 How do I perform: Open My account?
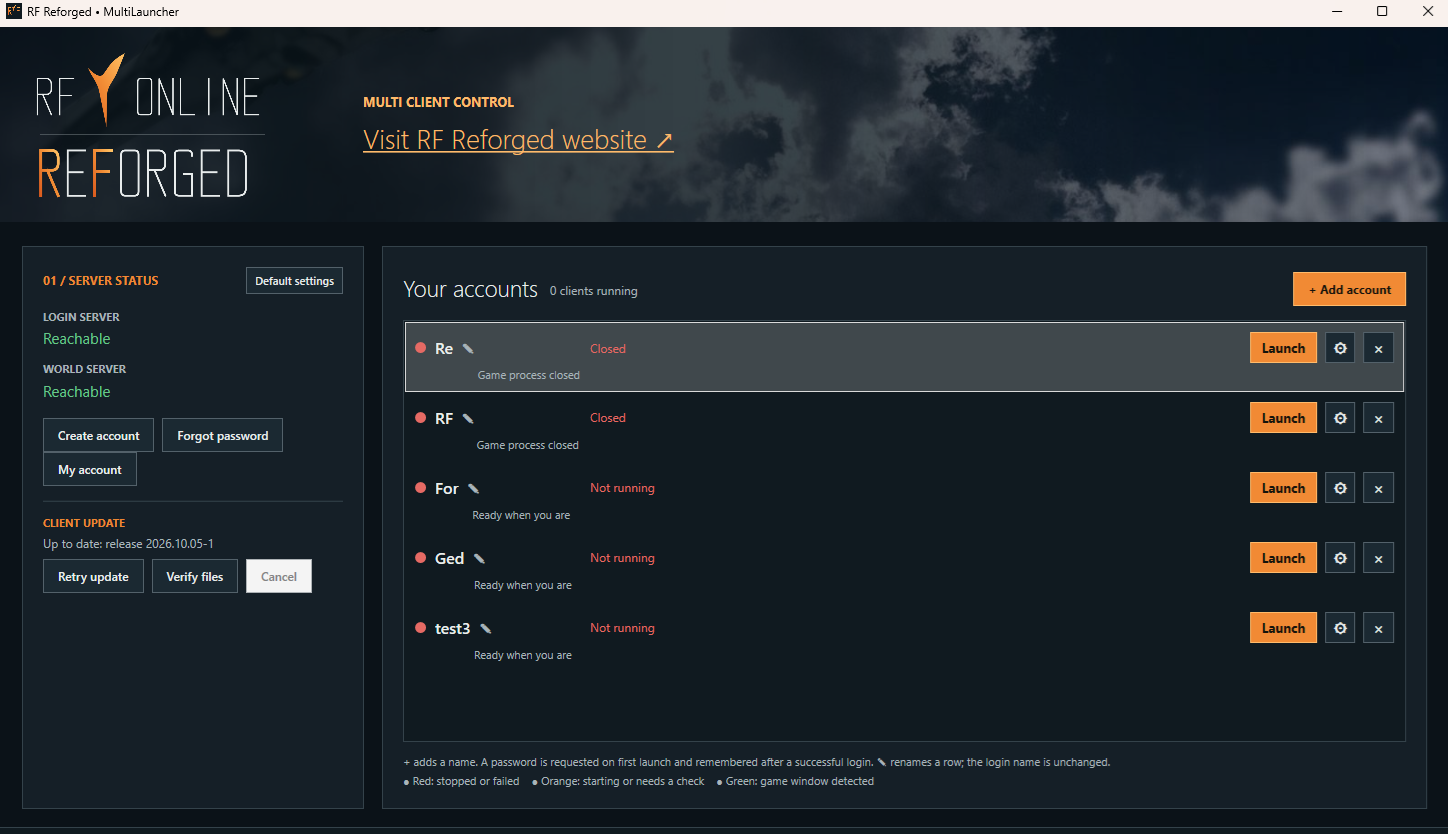point(90,469)
